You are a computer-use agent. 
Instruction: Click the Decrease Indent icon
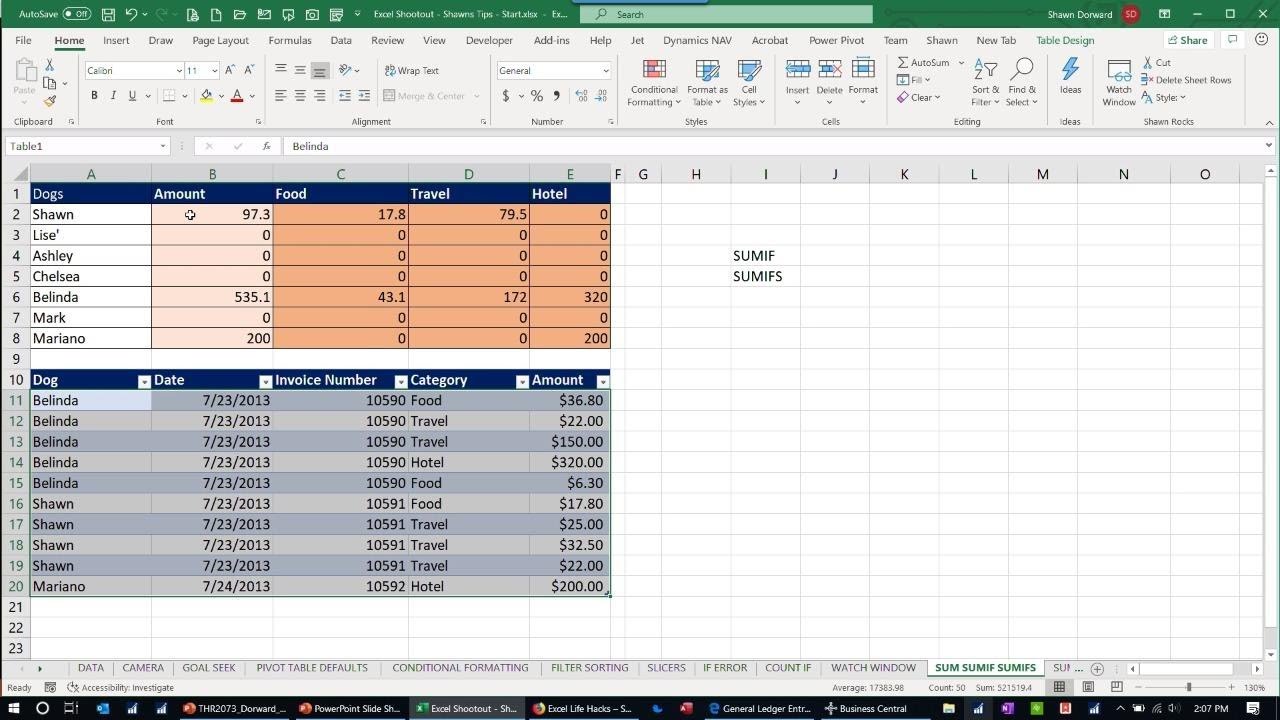(345, 96)
